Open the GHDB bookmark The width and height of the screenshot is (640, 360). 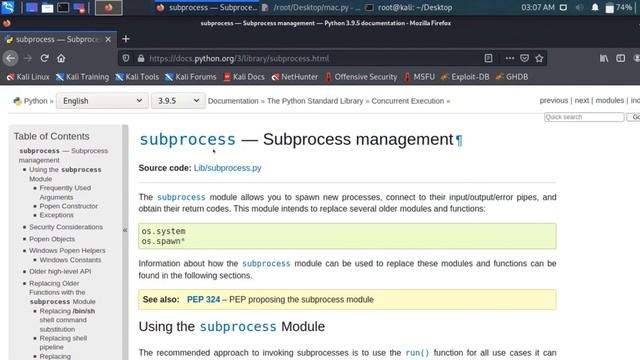pos(512,77)
